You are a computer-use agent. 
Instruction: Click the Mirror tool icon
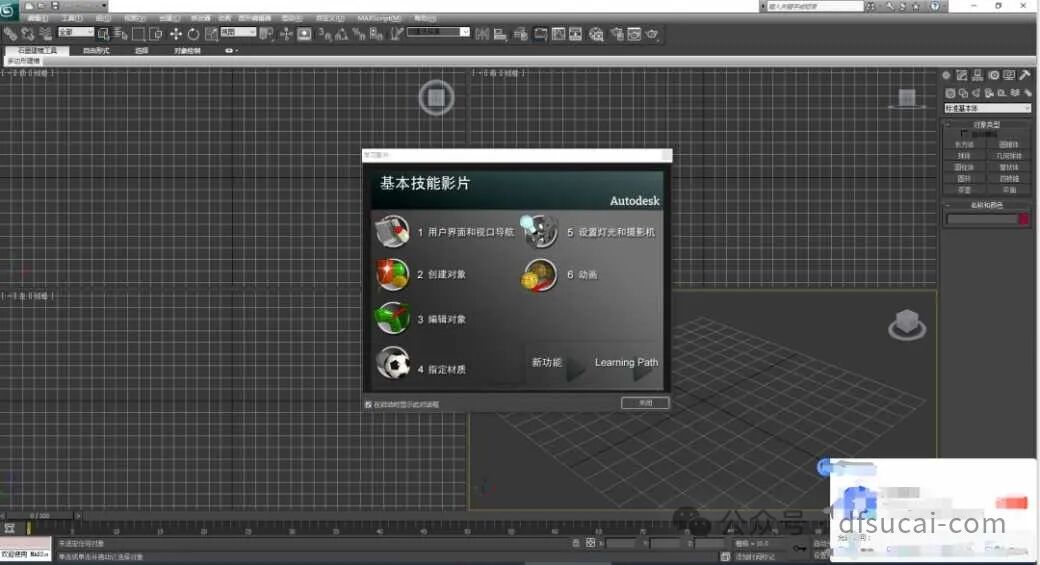pos(482,34)
